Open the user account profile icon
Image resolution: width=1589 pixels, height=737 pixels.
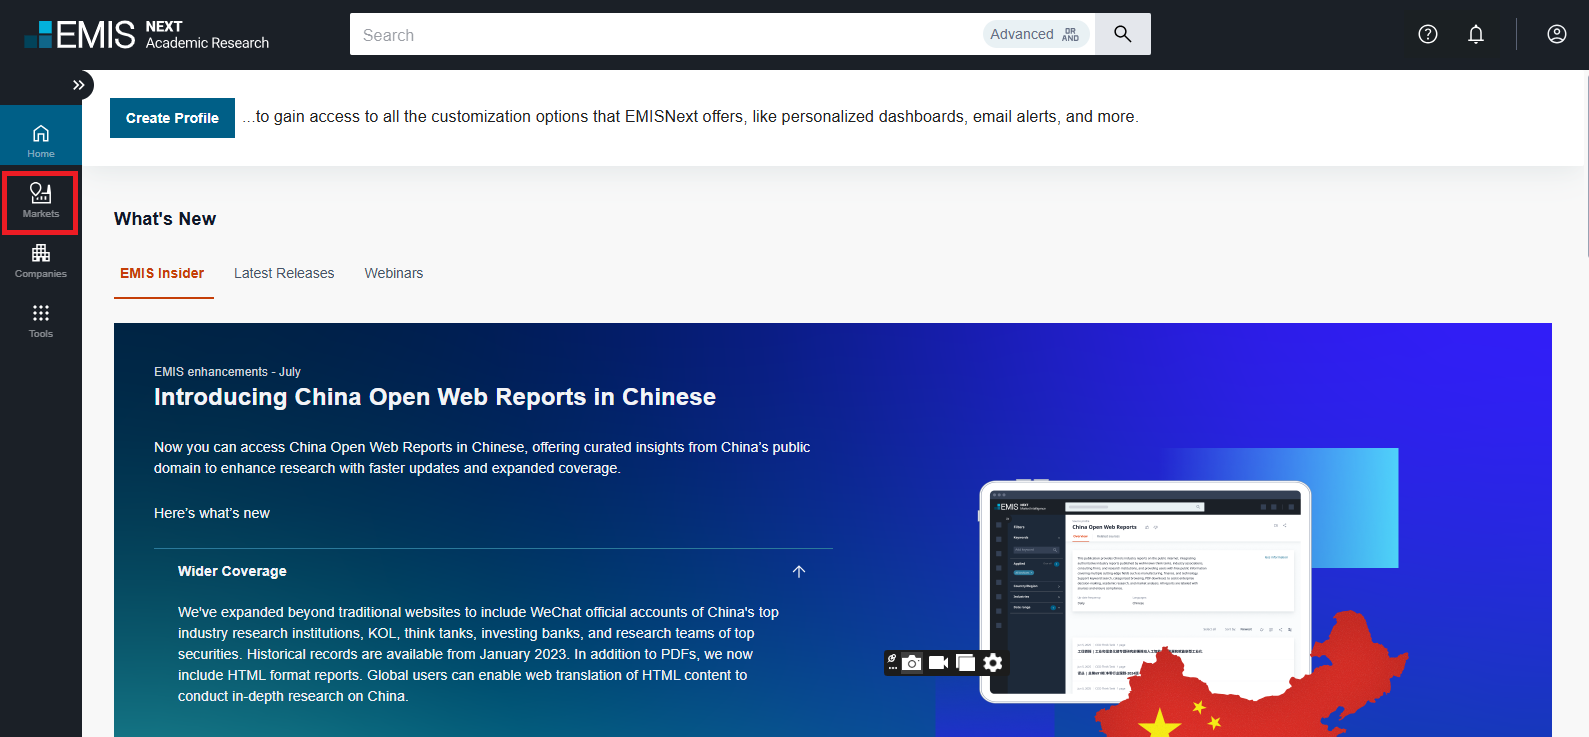click(1556, 34)
